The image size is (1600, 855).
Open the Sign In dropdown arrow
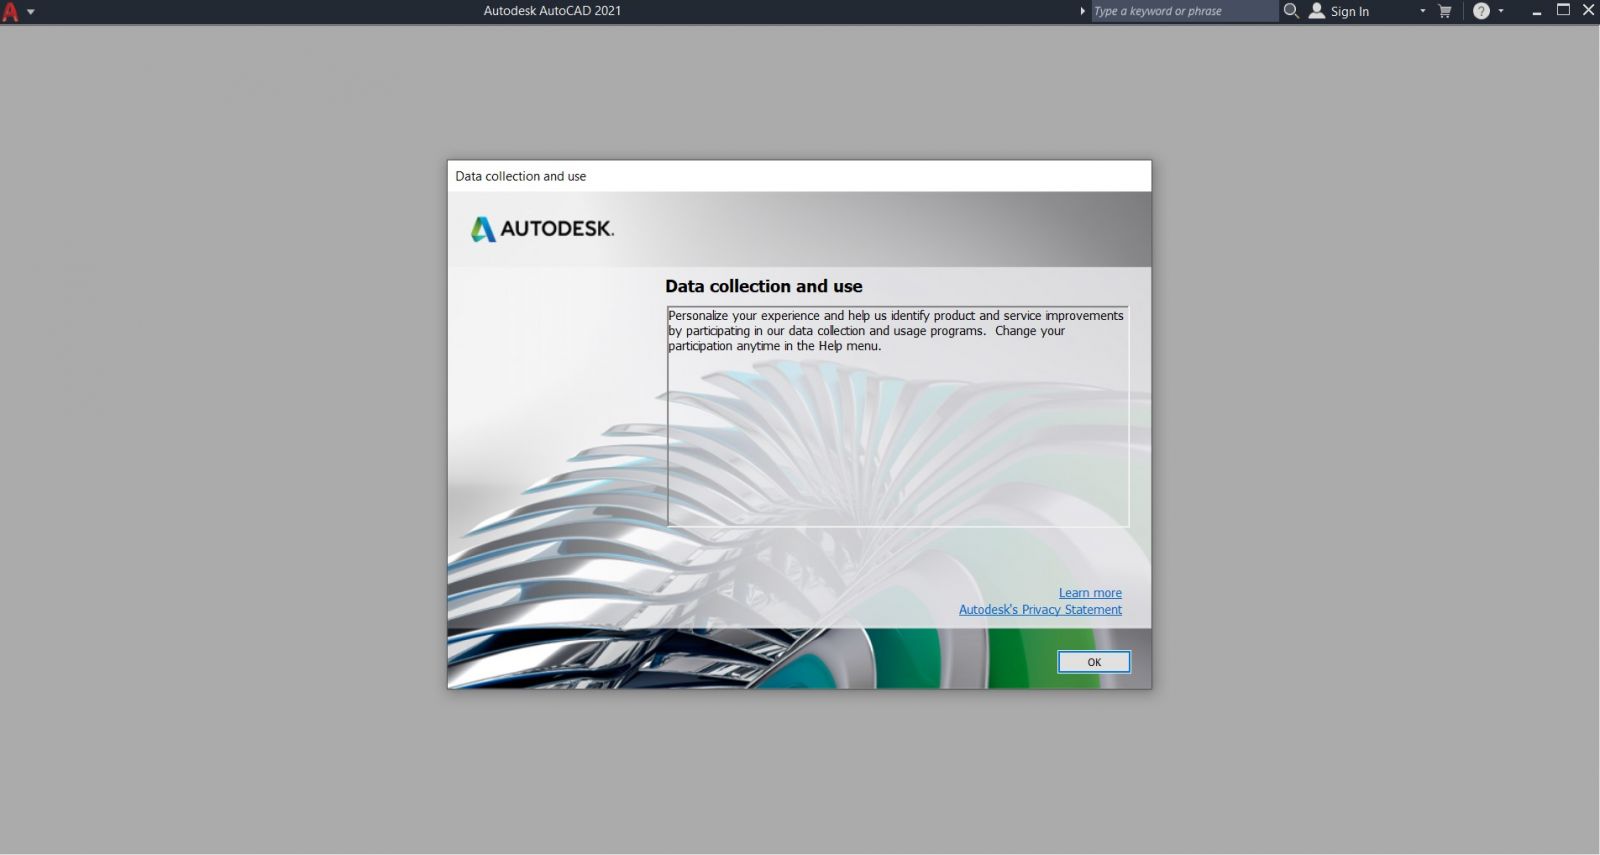(x=1422, y=11)
